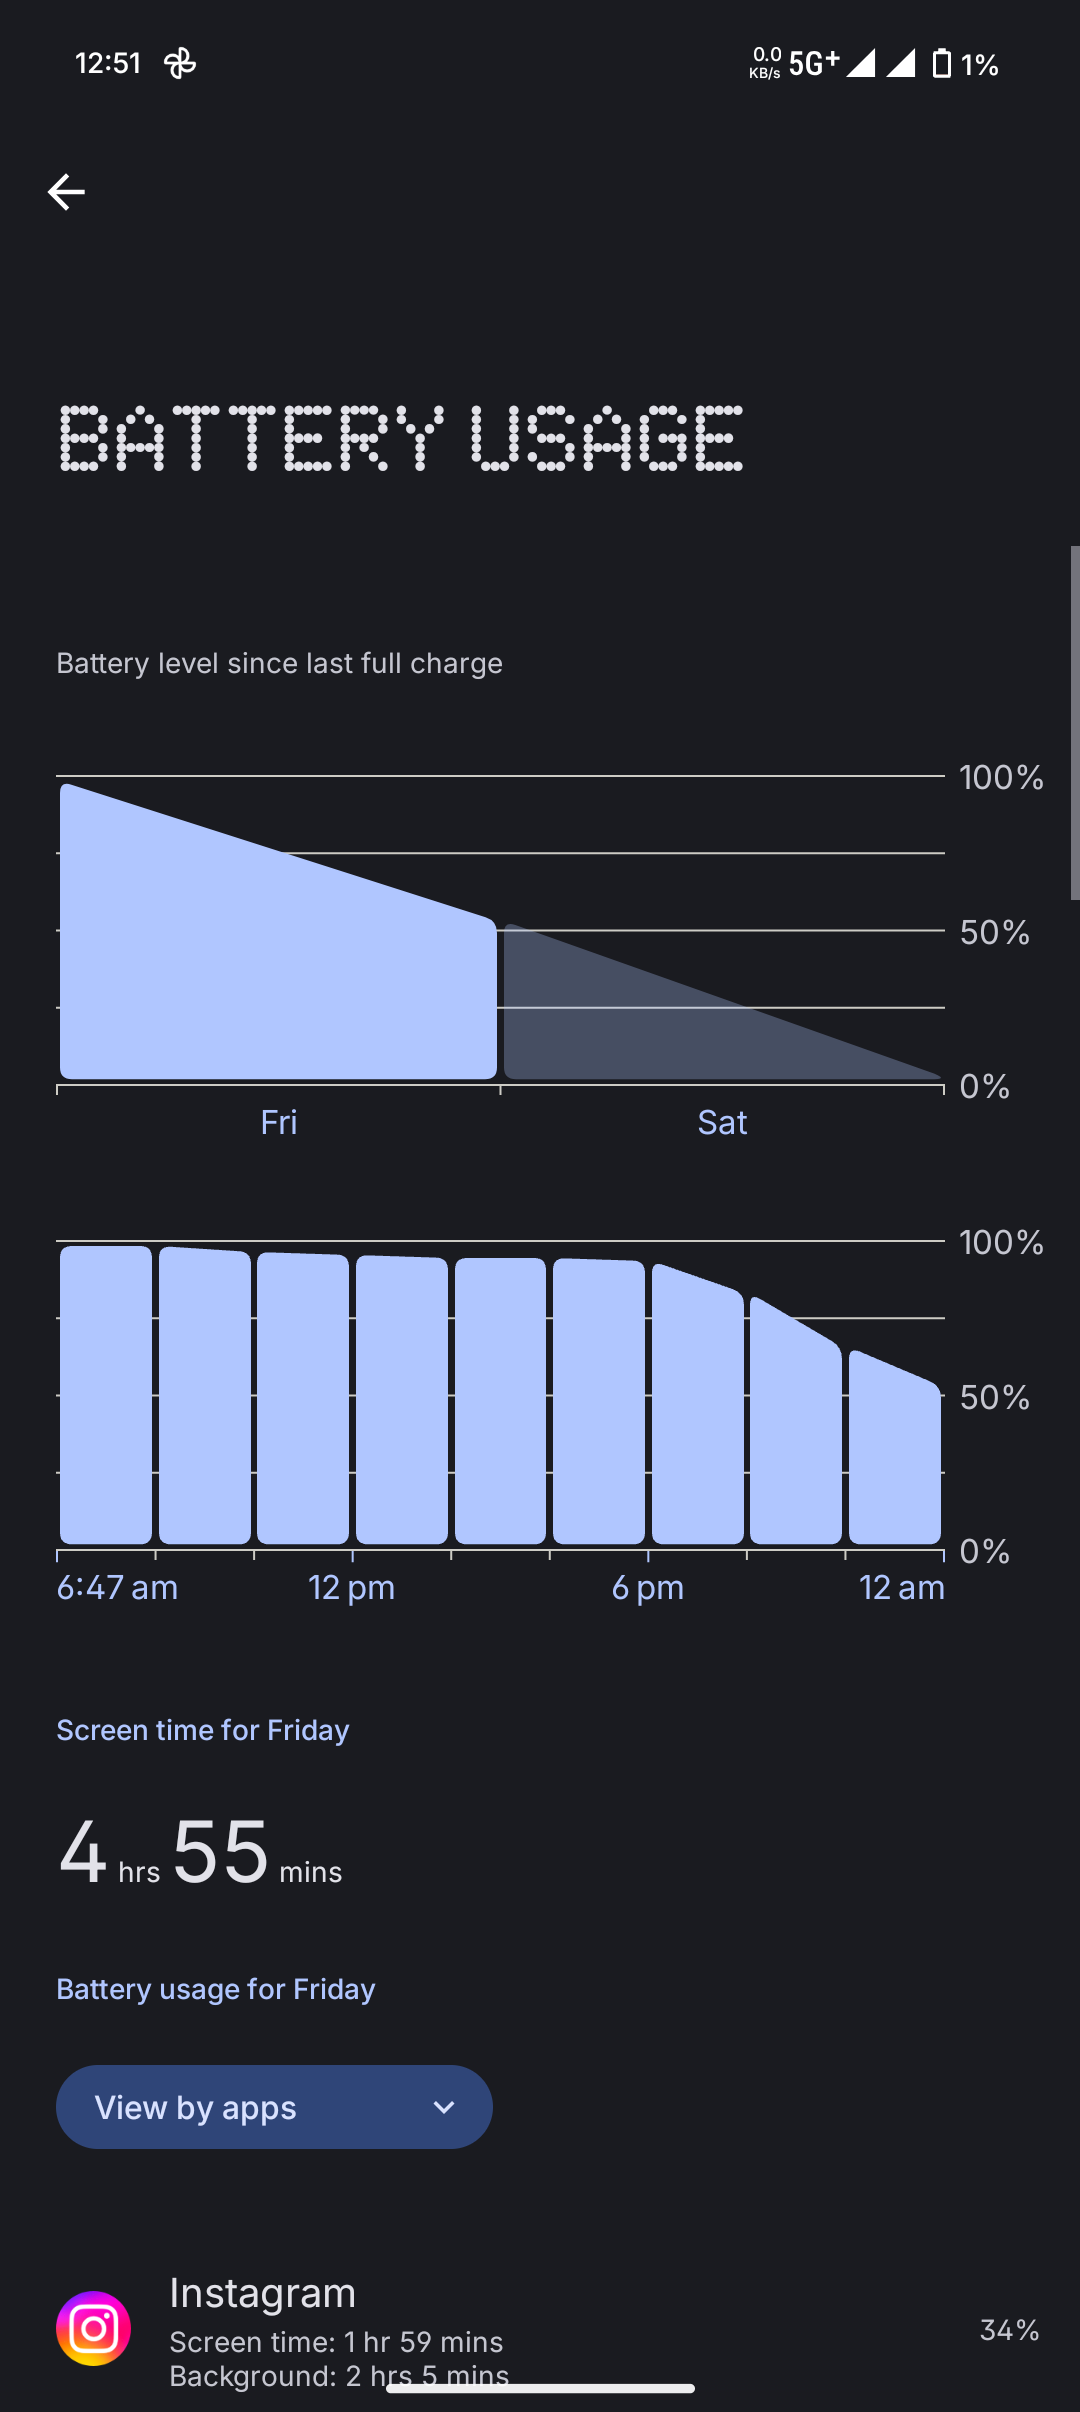The image size is (1080, 2412).
Task: Open Instagram battery usage details
Action: pyautogui.click(x=500, y=2328)
